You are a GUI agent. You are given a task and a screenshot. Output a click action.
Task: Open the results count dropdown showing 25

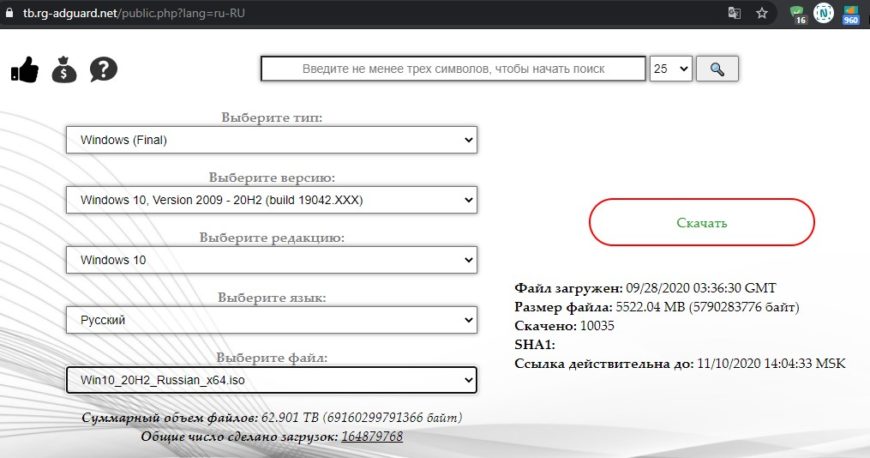(671, 69)
